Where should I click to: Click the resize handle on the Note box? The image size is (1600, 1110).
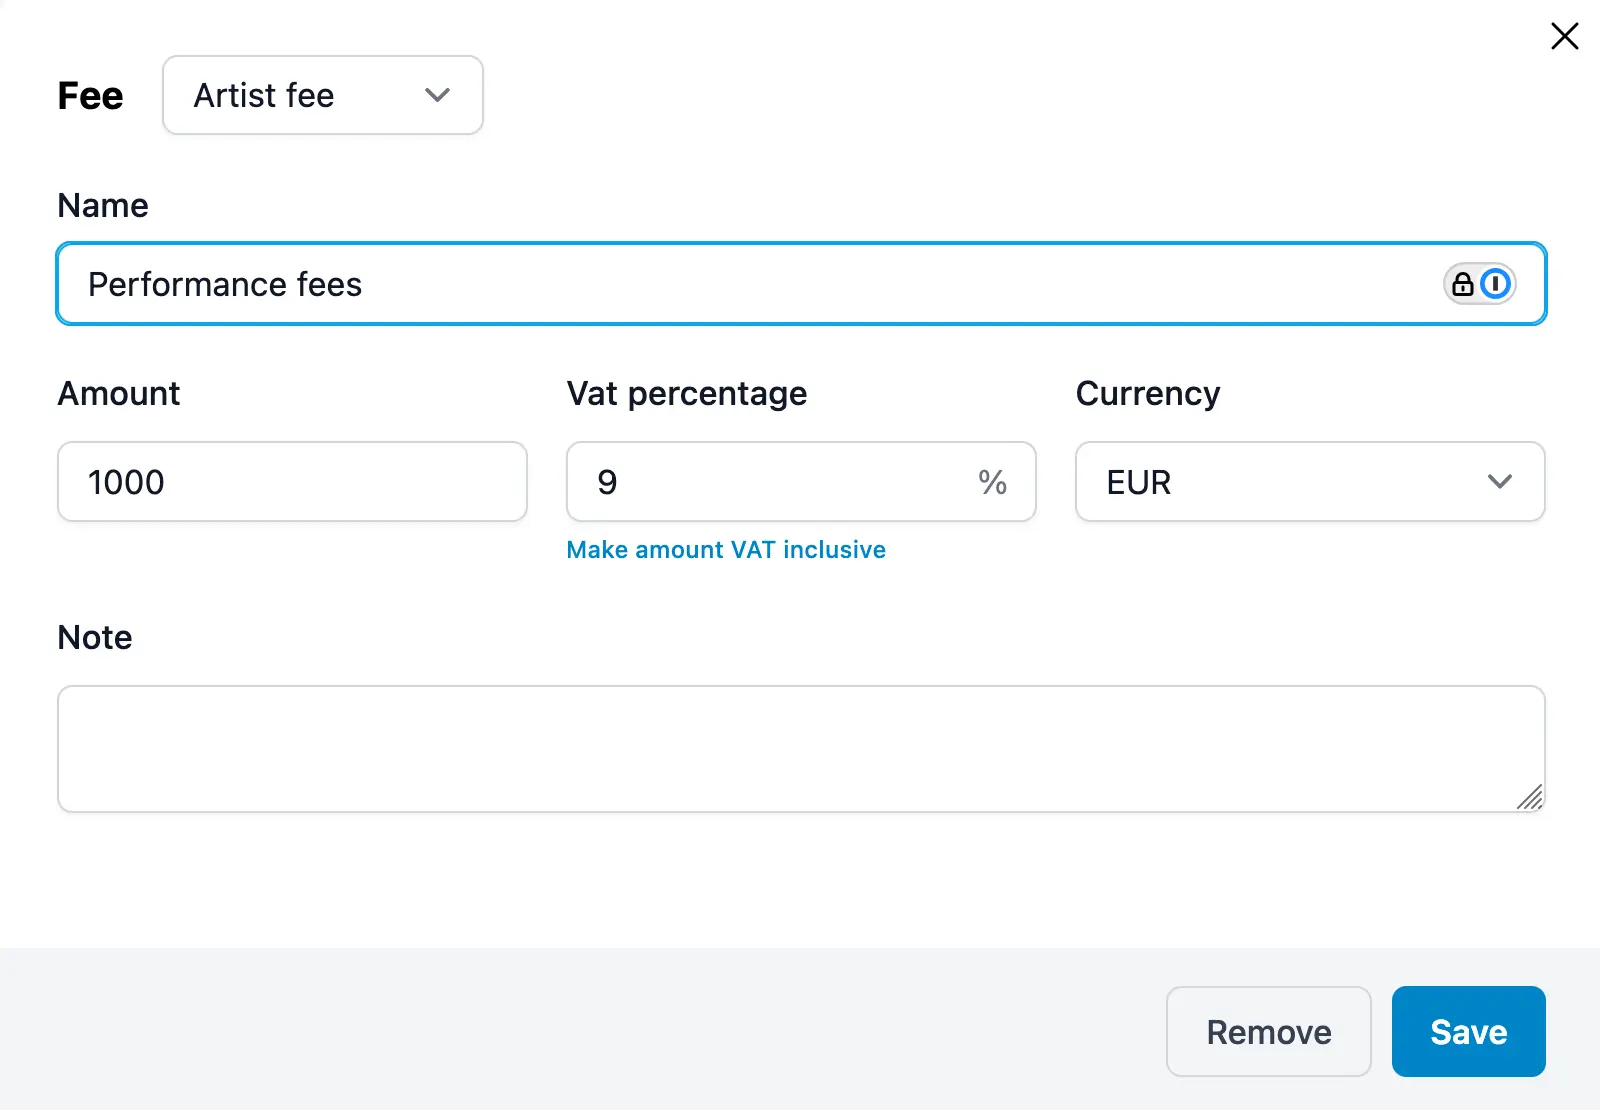tap(1530, 799)
